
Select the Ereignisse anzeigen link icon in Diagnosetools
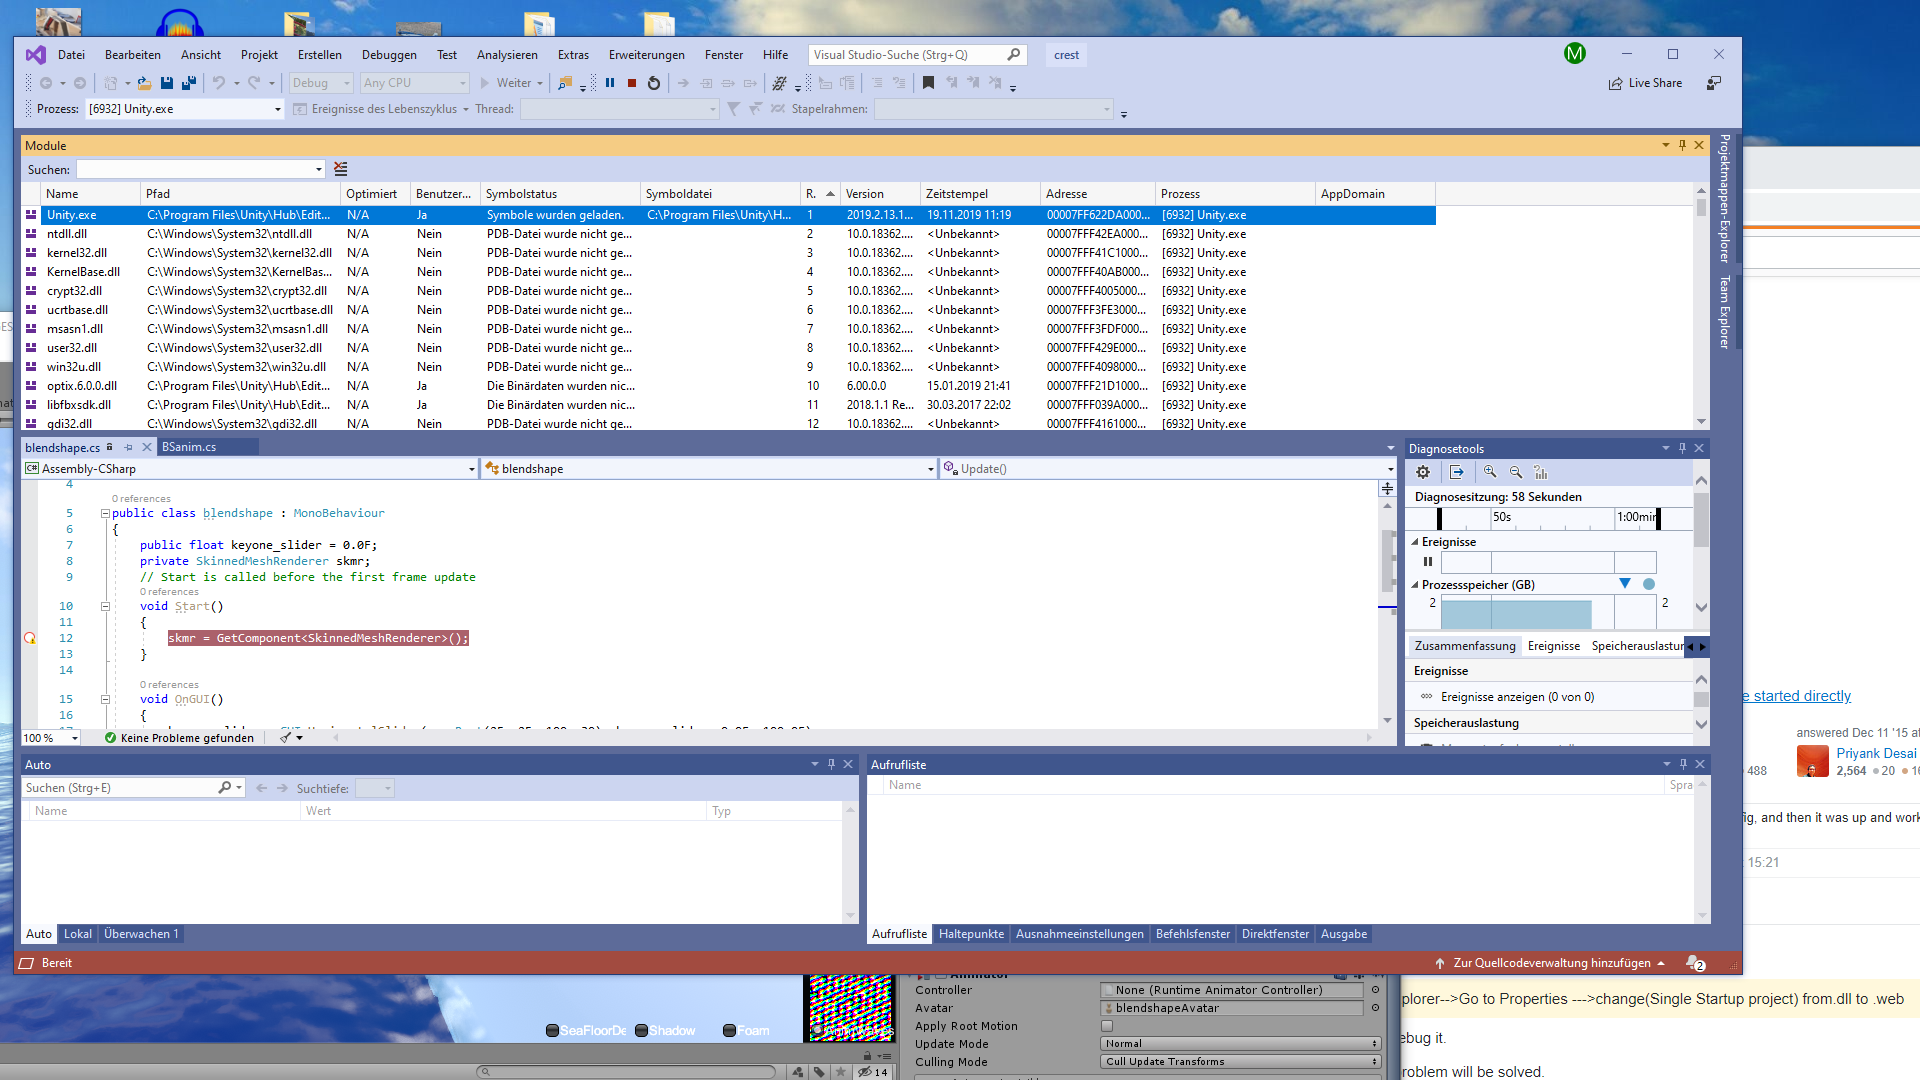pyautogui.click(x=1428, y=696)
